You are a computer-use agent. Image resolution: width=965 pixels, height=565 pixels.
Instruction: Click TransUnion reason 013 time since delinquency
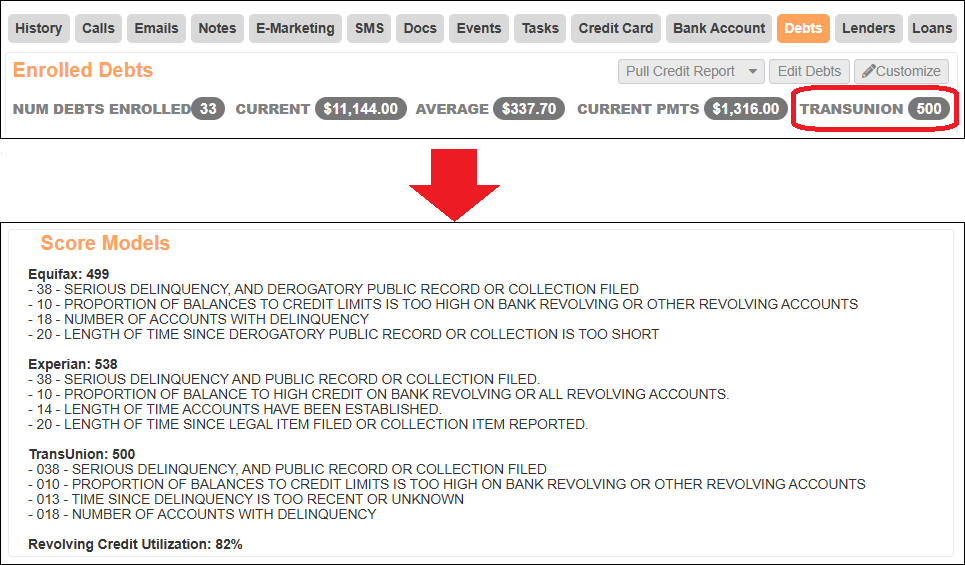pyautogui.click(x=246, y=499)
